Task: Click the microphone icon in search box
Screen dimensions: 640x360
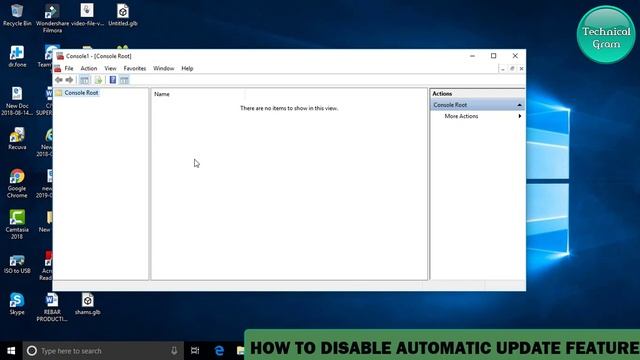Action: coord(174,351)
